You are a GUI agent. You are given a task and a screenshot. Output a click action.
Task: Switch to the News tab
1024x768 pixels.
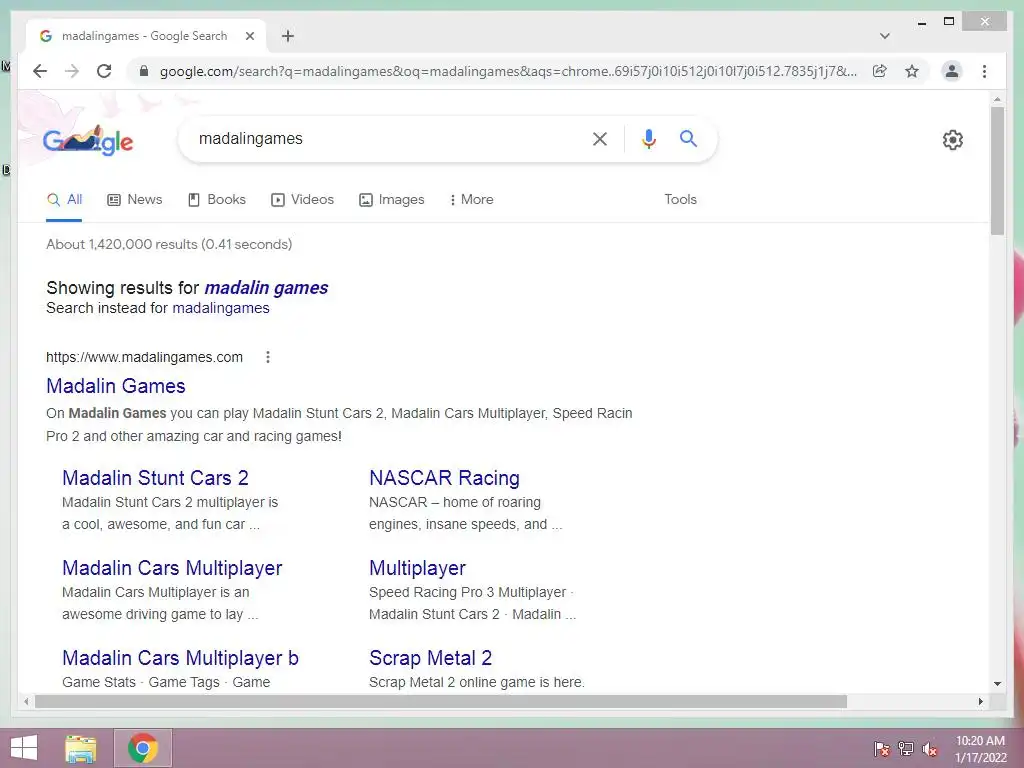click(x=135, y=200)
